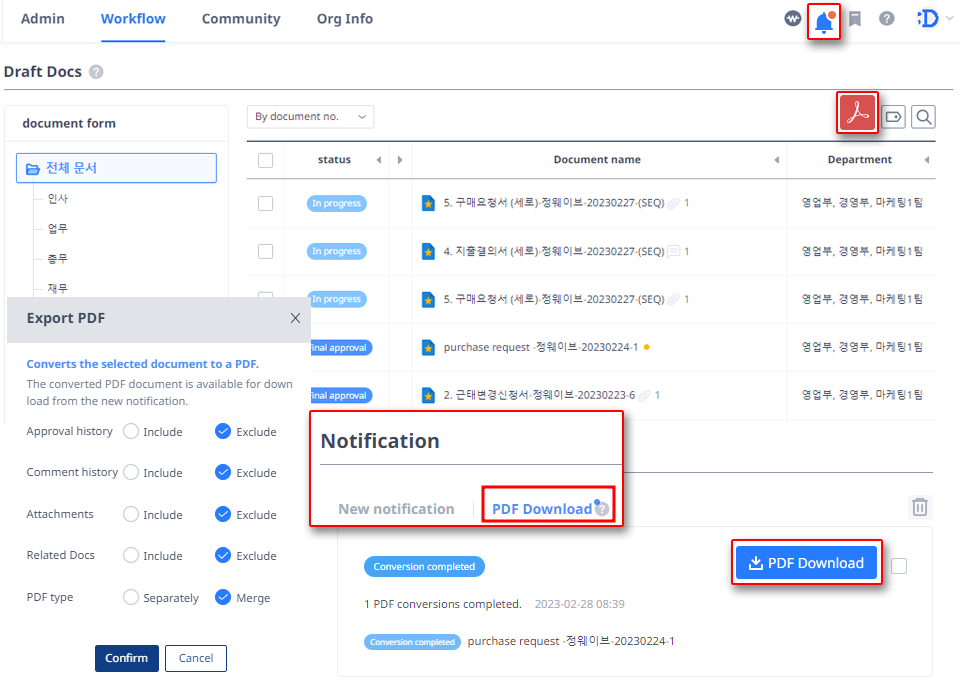Screen dimensions: 960x685
Task: Click the help question mark icon
Action: pos(886,18)
